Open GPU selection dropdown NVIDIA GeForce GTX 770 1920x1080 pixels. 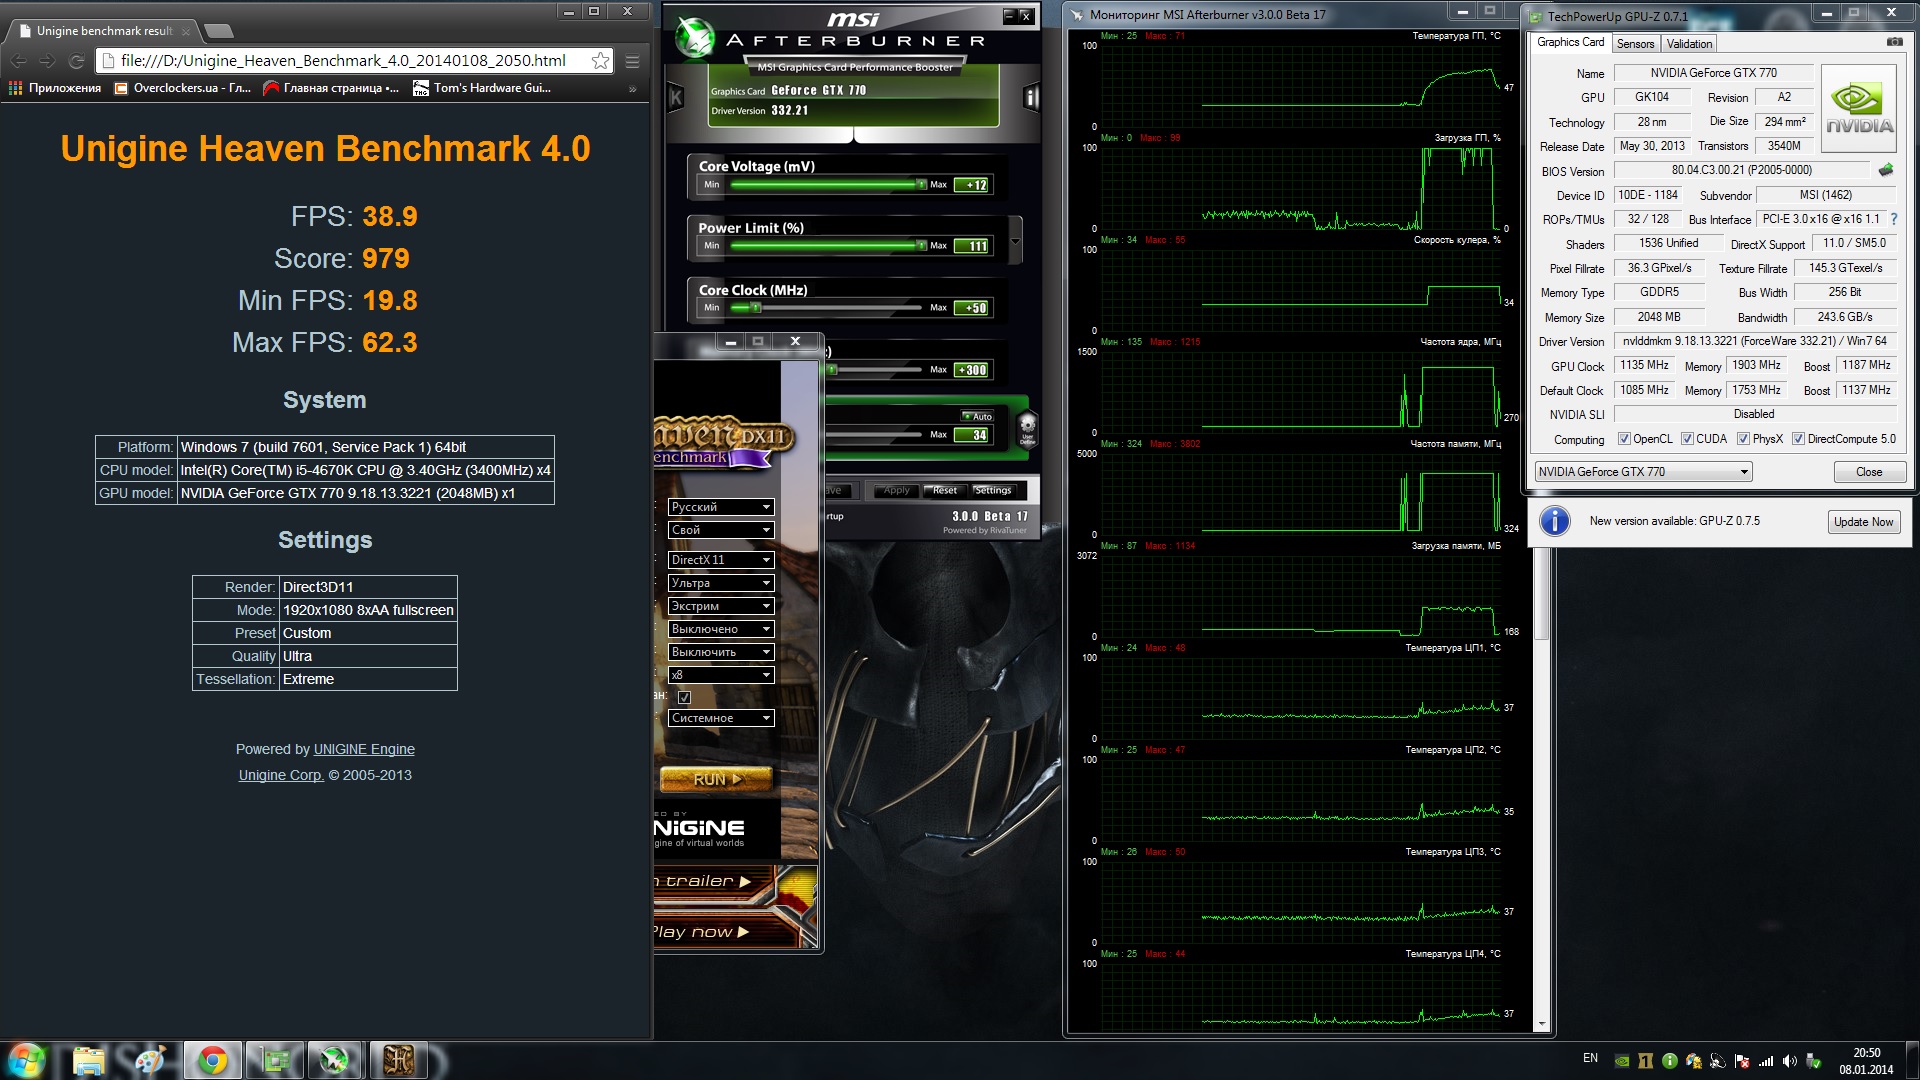1643,472
